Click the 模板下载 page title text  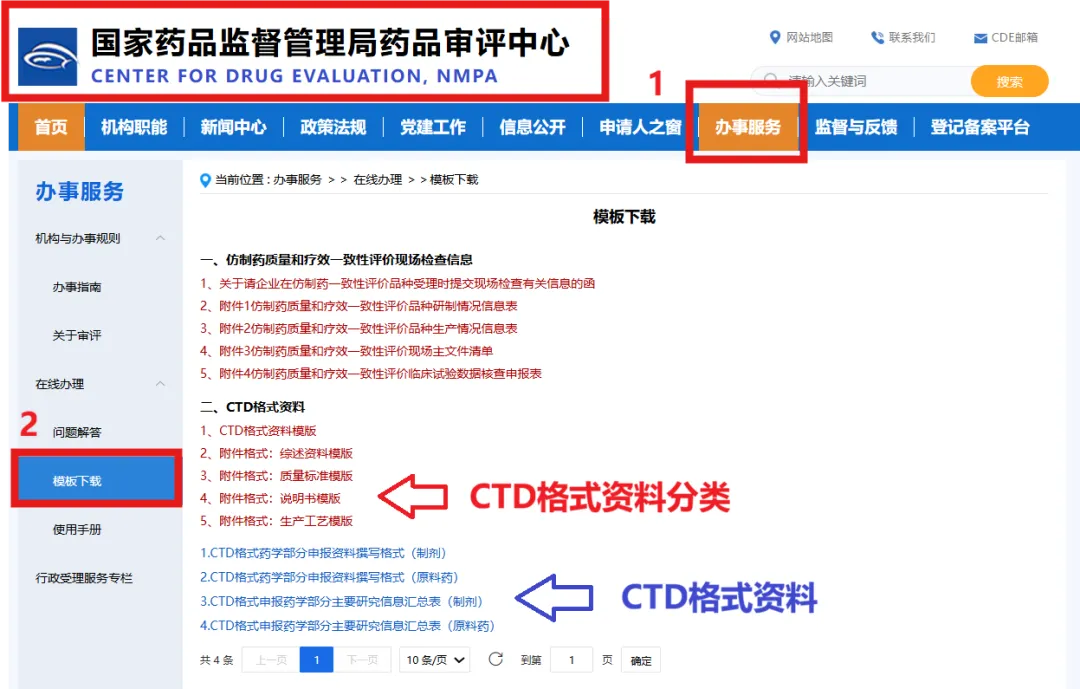coord(624,217)
